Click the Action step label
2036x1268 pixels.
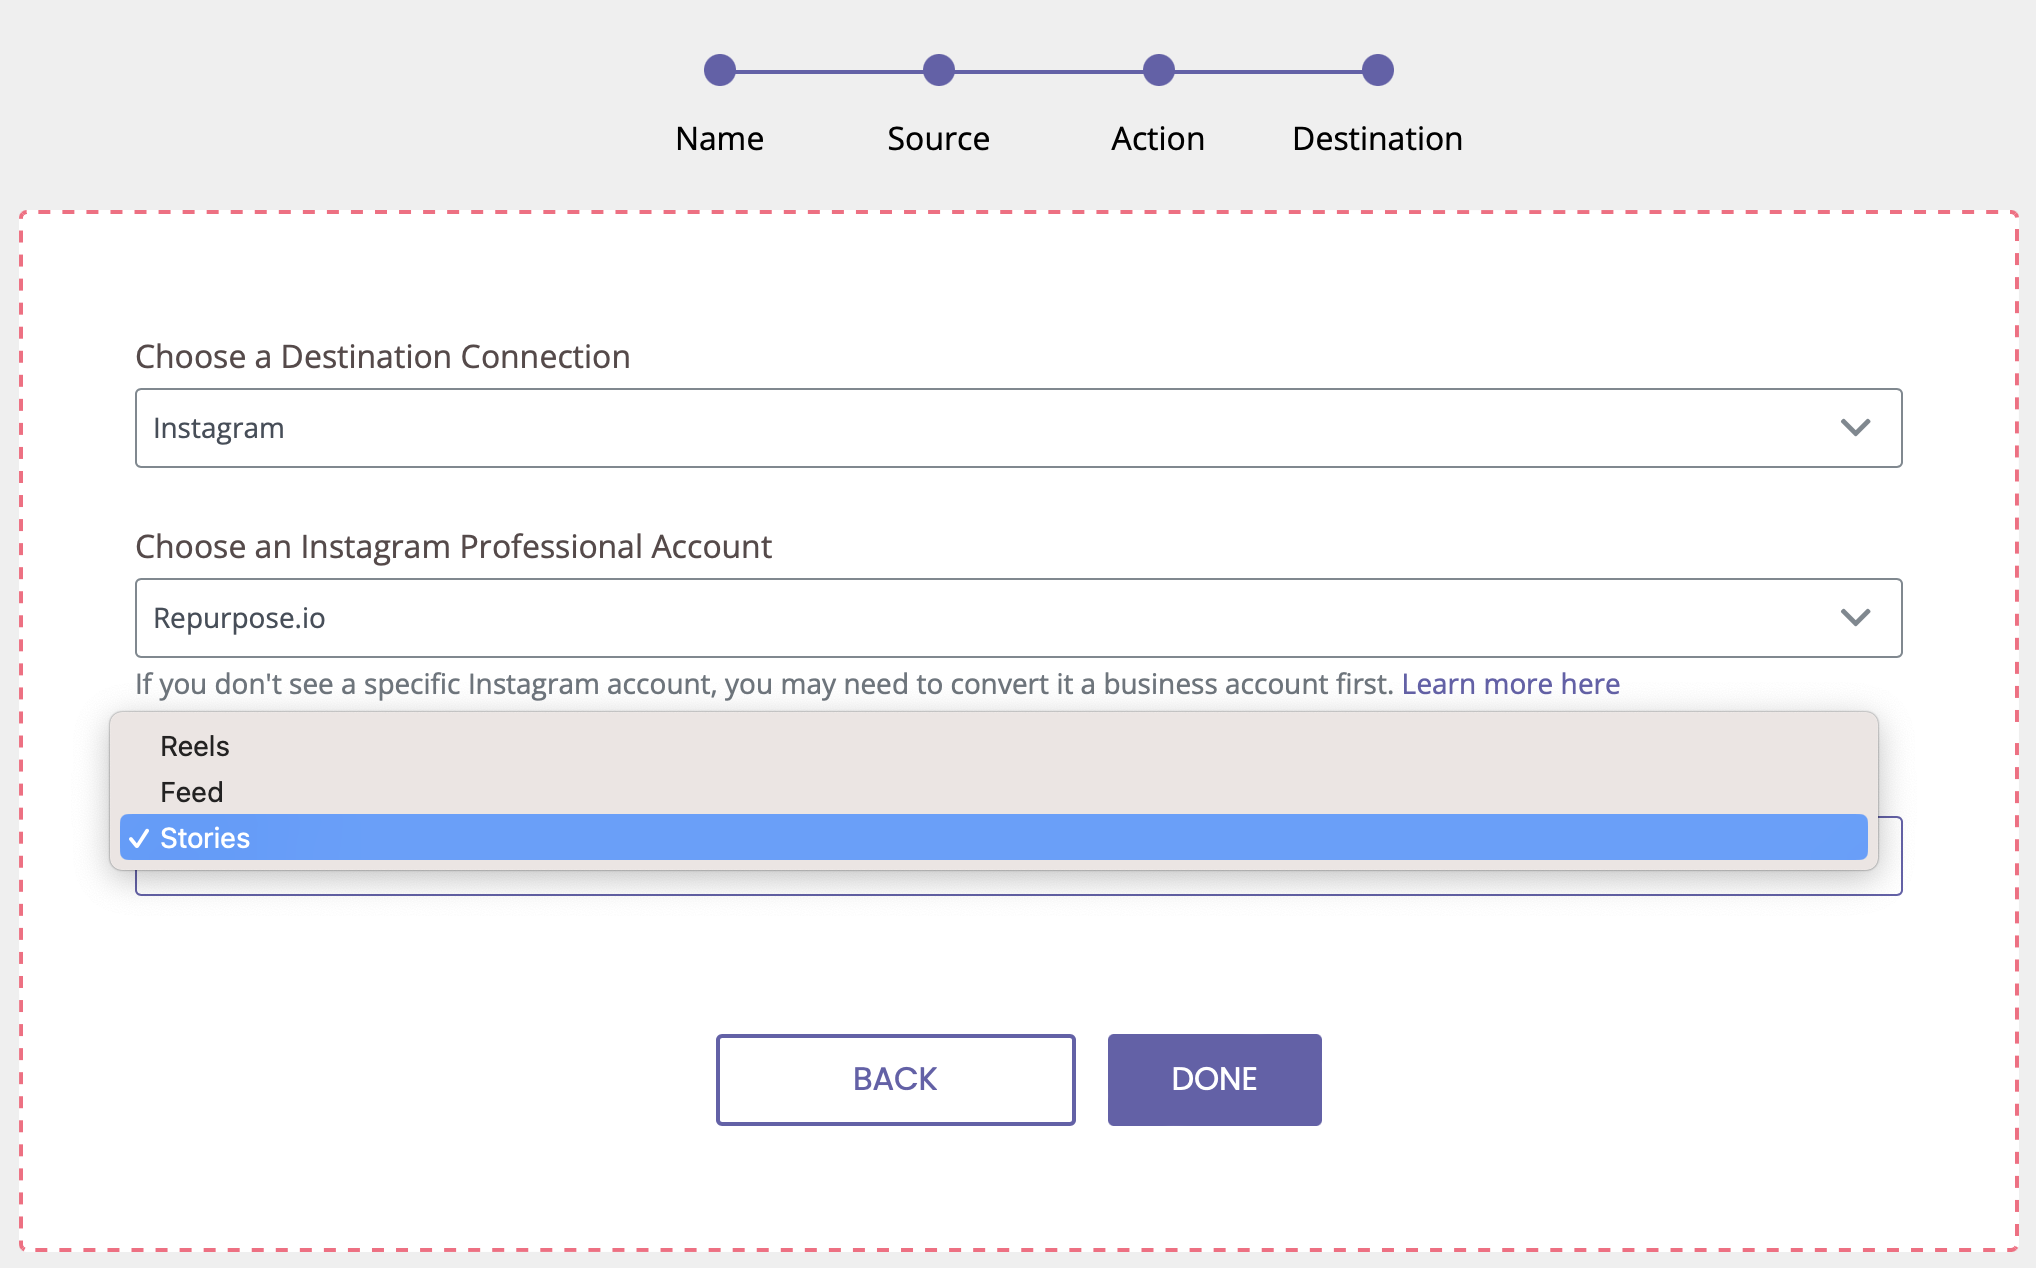tap(1158, 138)
